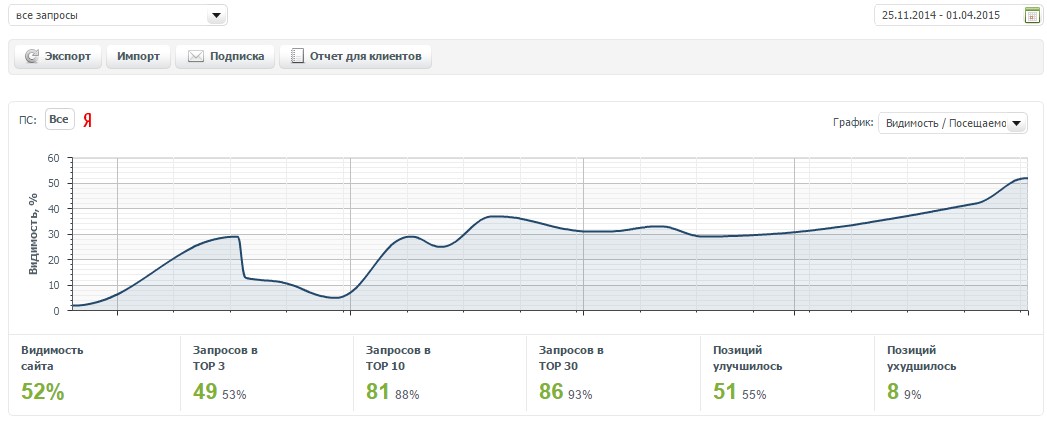
Task: Click the Экспорт button
Action: click(x=57, y=57)
